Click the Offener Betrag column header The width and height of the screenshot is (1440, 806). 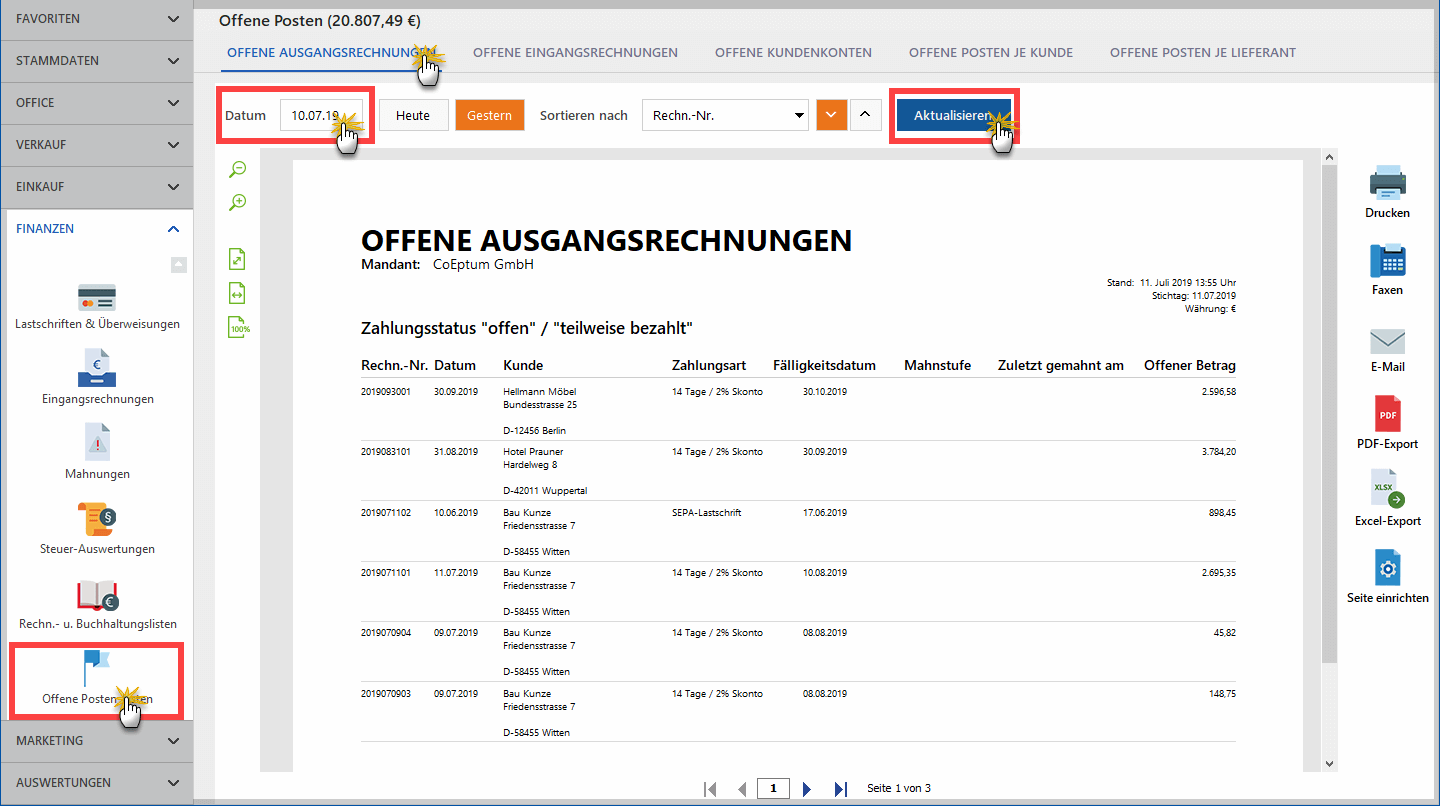[1190, 365]
